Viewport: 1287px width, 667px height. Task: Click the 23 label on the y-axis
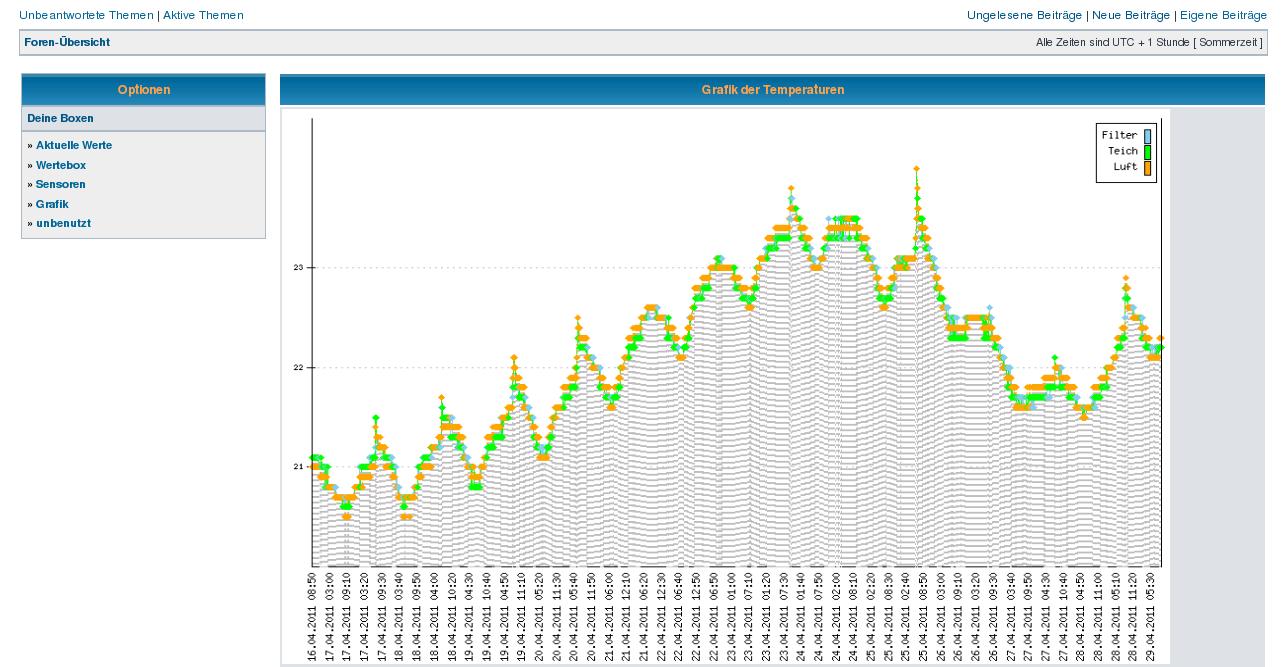[298, 268]
